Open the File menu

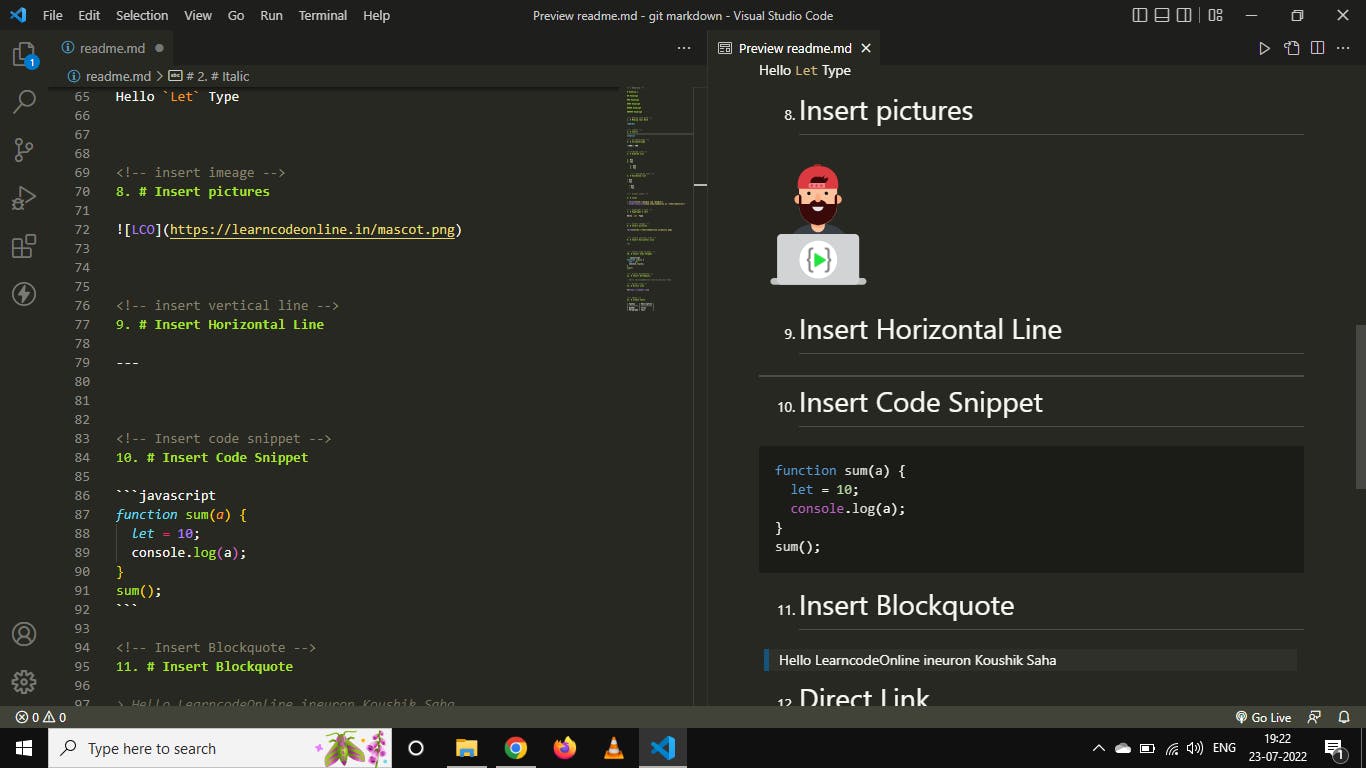[52, 15]
